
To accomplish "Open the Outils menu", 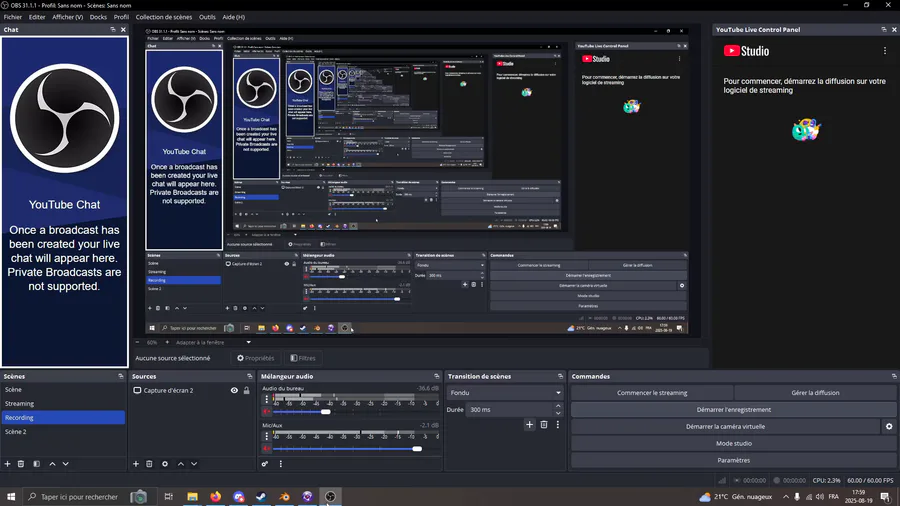I will (x=207, y=17).
